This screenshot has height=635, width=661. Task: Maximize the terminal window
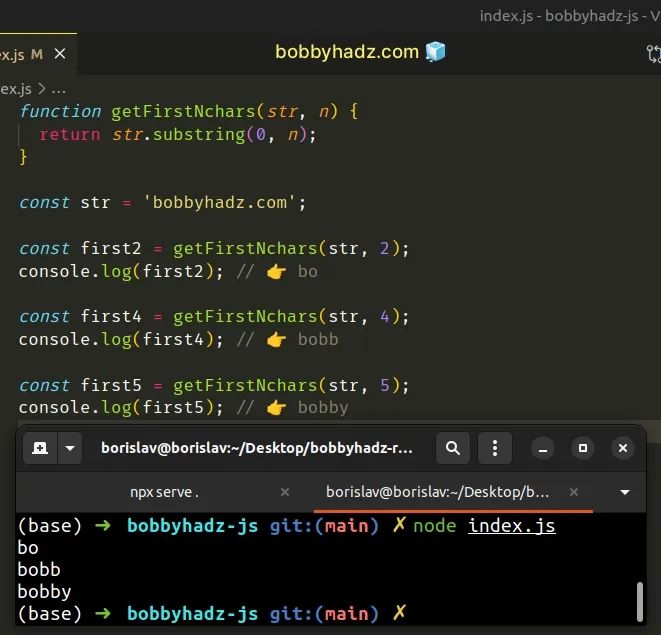click(583, 448)
